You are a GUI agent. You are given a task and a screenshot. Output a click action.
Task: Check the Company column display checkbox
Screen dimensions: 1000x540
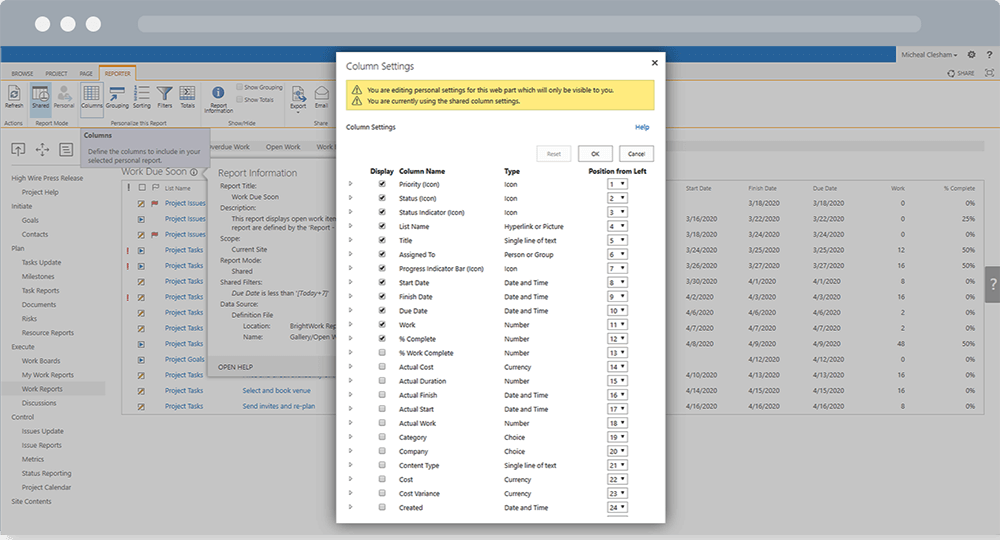click(x=382, y=451)
